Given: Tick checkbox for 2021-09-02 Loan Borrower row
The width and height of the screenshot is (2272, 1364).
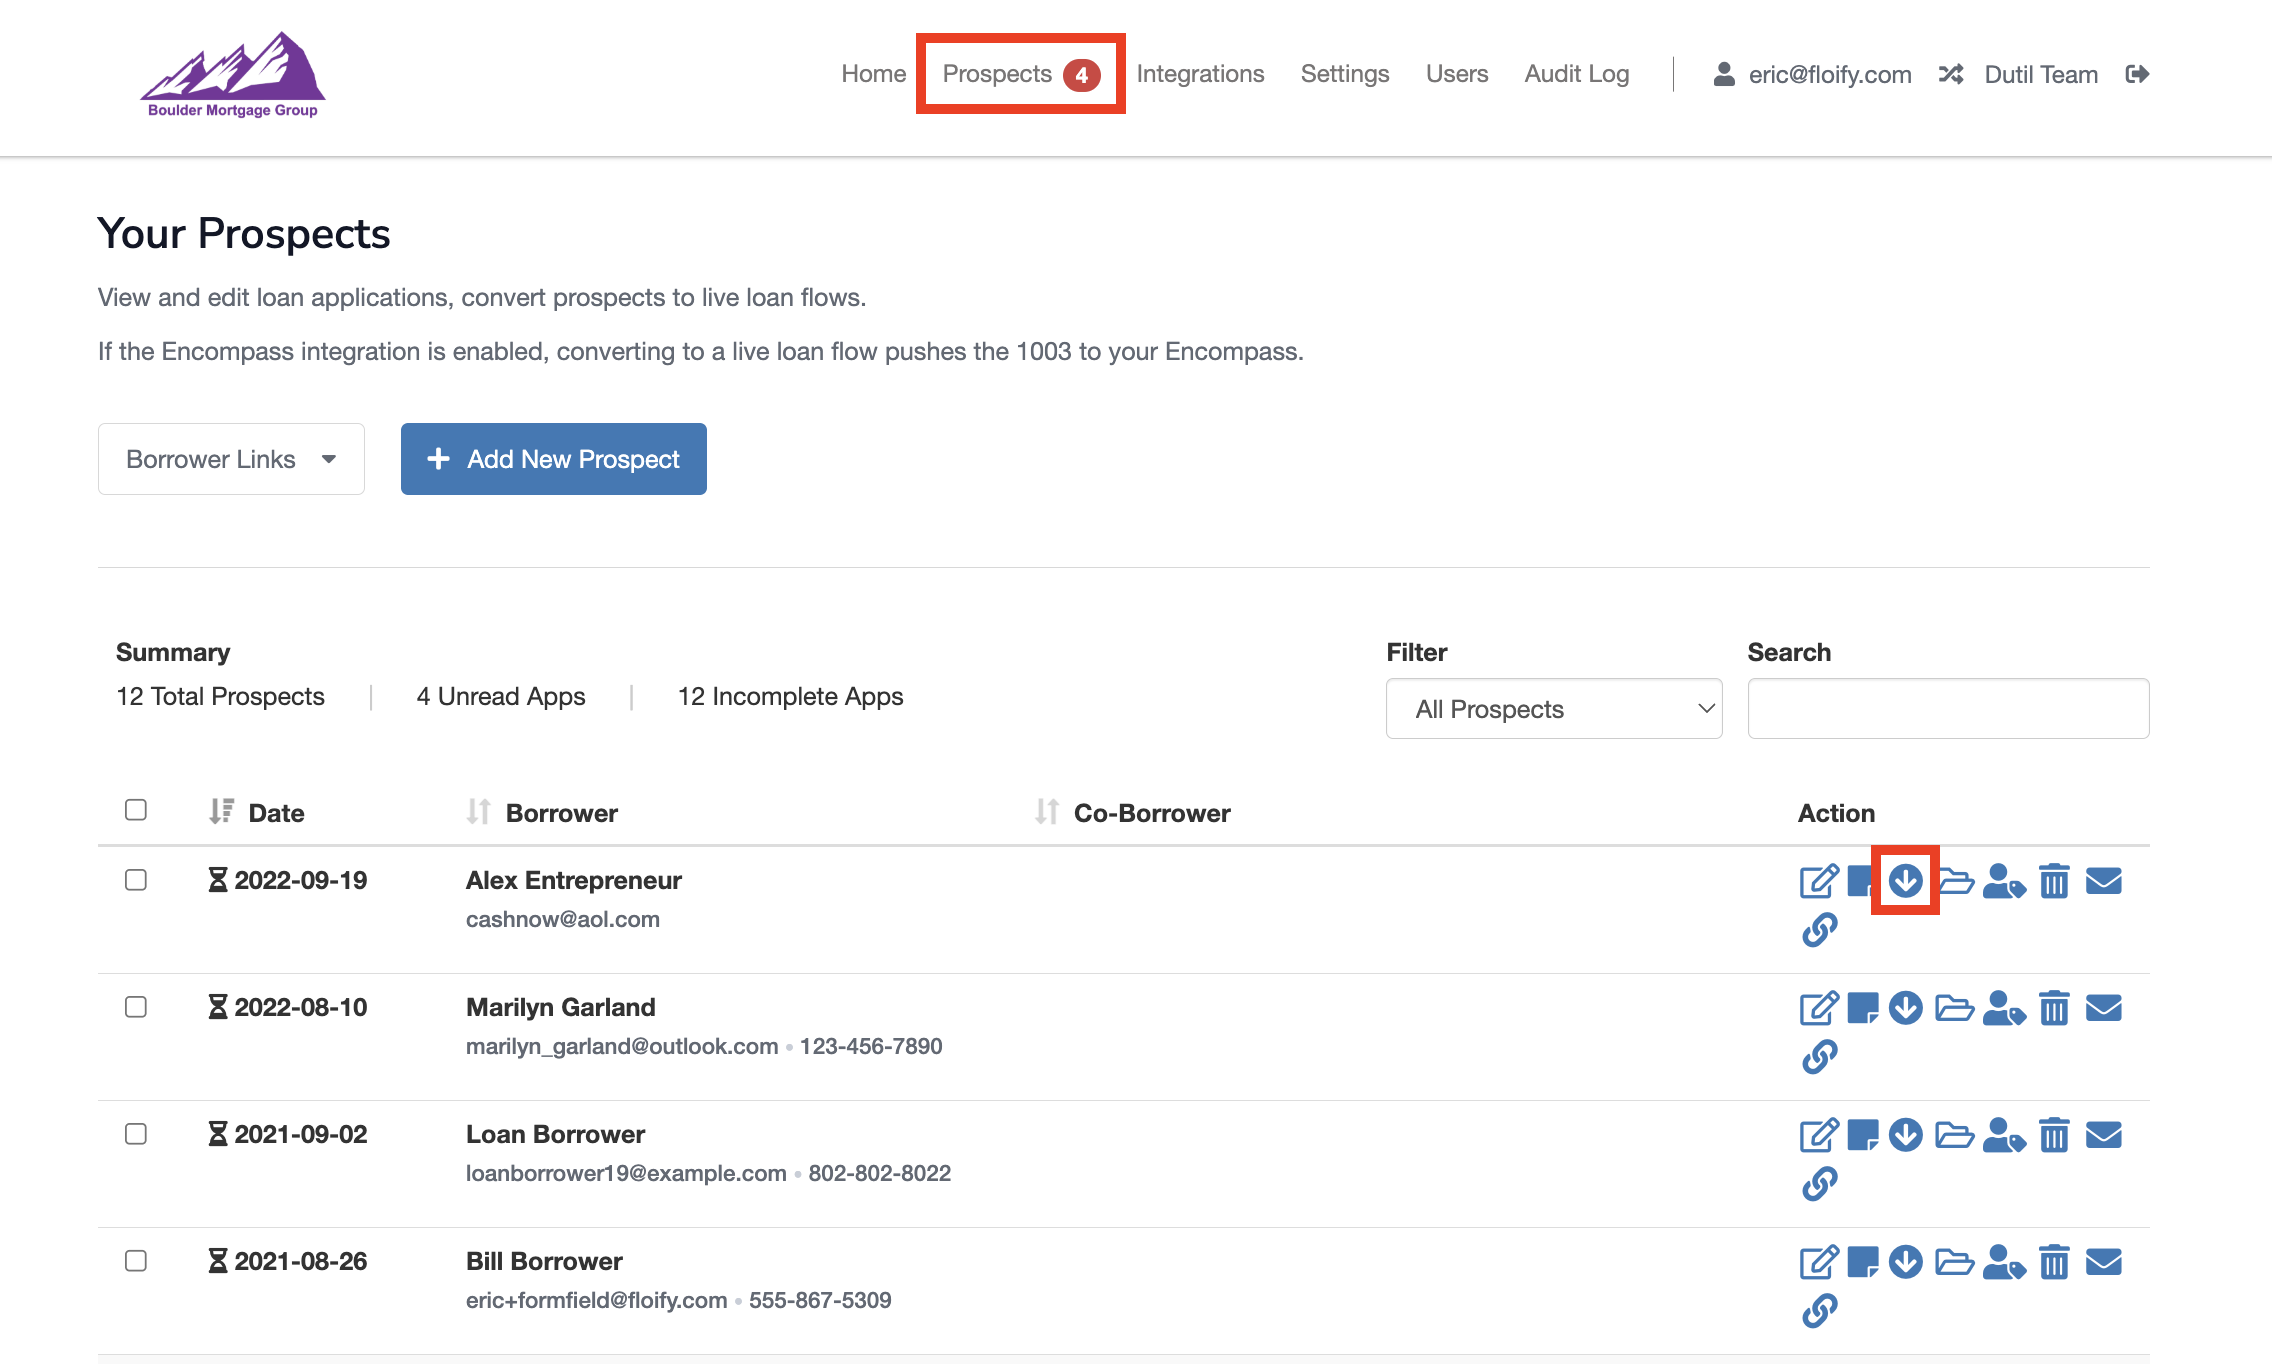Looking at the screenshot, I should pos(136,1134).
